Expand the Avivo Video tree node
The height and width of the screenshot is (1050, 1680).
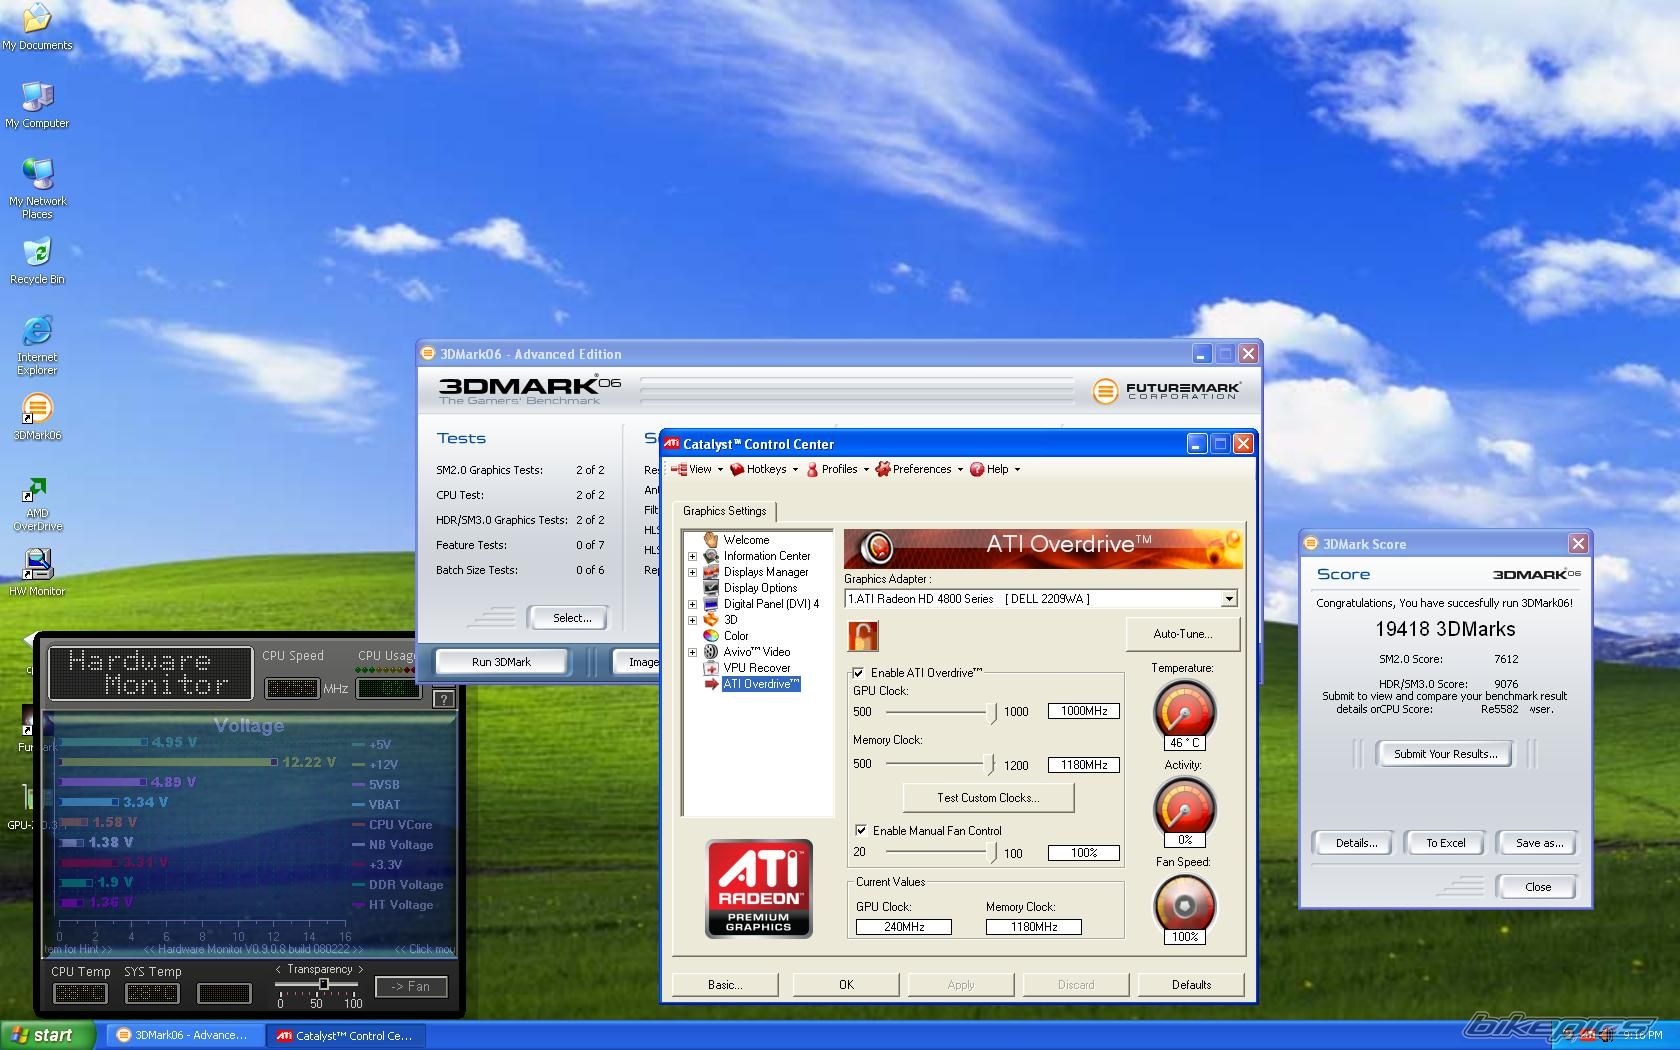[692, 652]
